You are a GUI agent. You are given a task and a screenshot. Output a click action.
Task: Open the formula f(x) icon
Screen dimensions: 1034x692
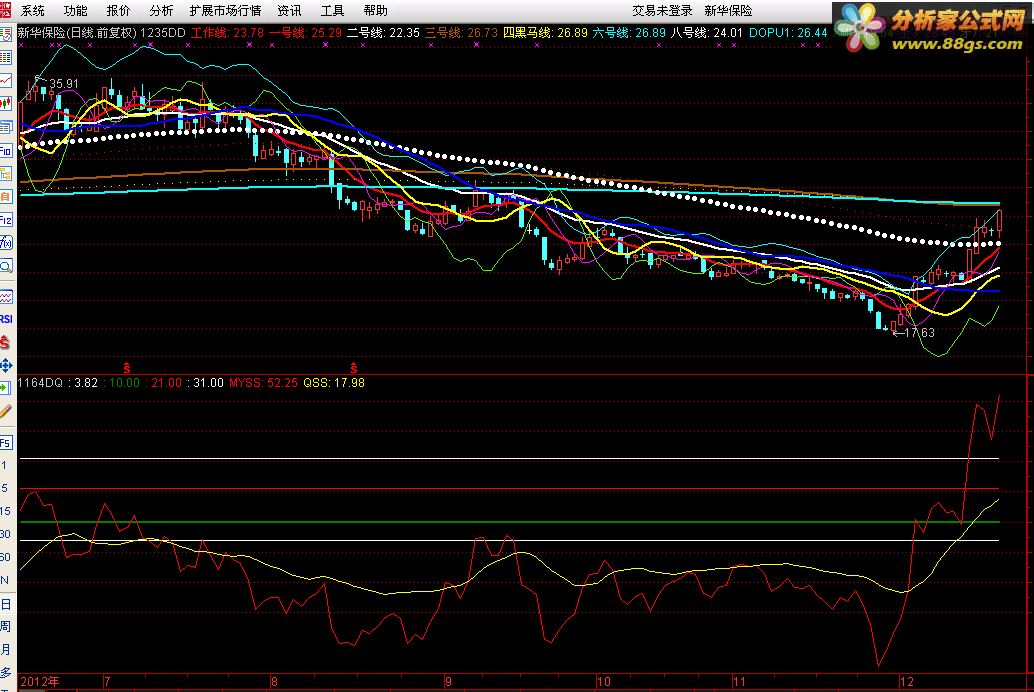click(6, 243)
